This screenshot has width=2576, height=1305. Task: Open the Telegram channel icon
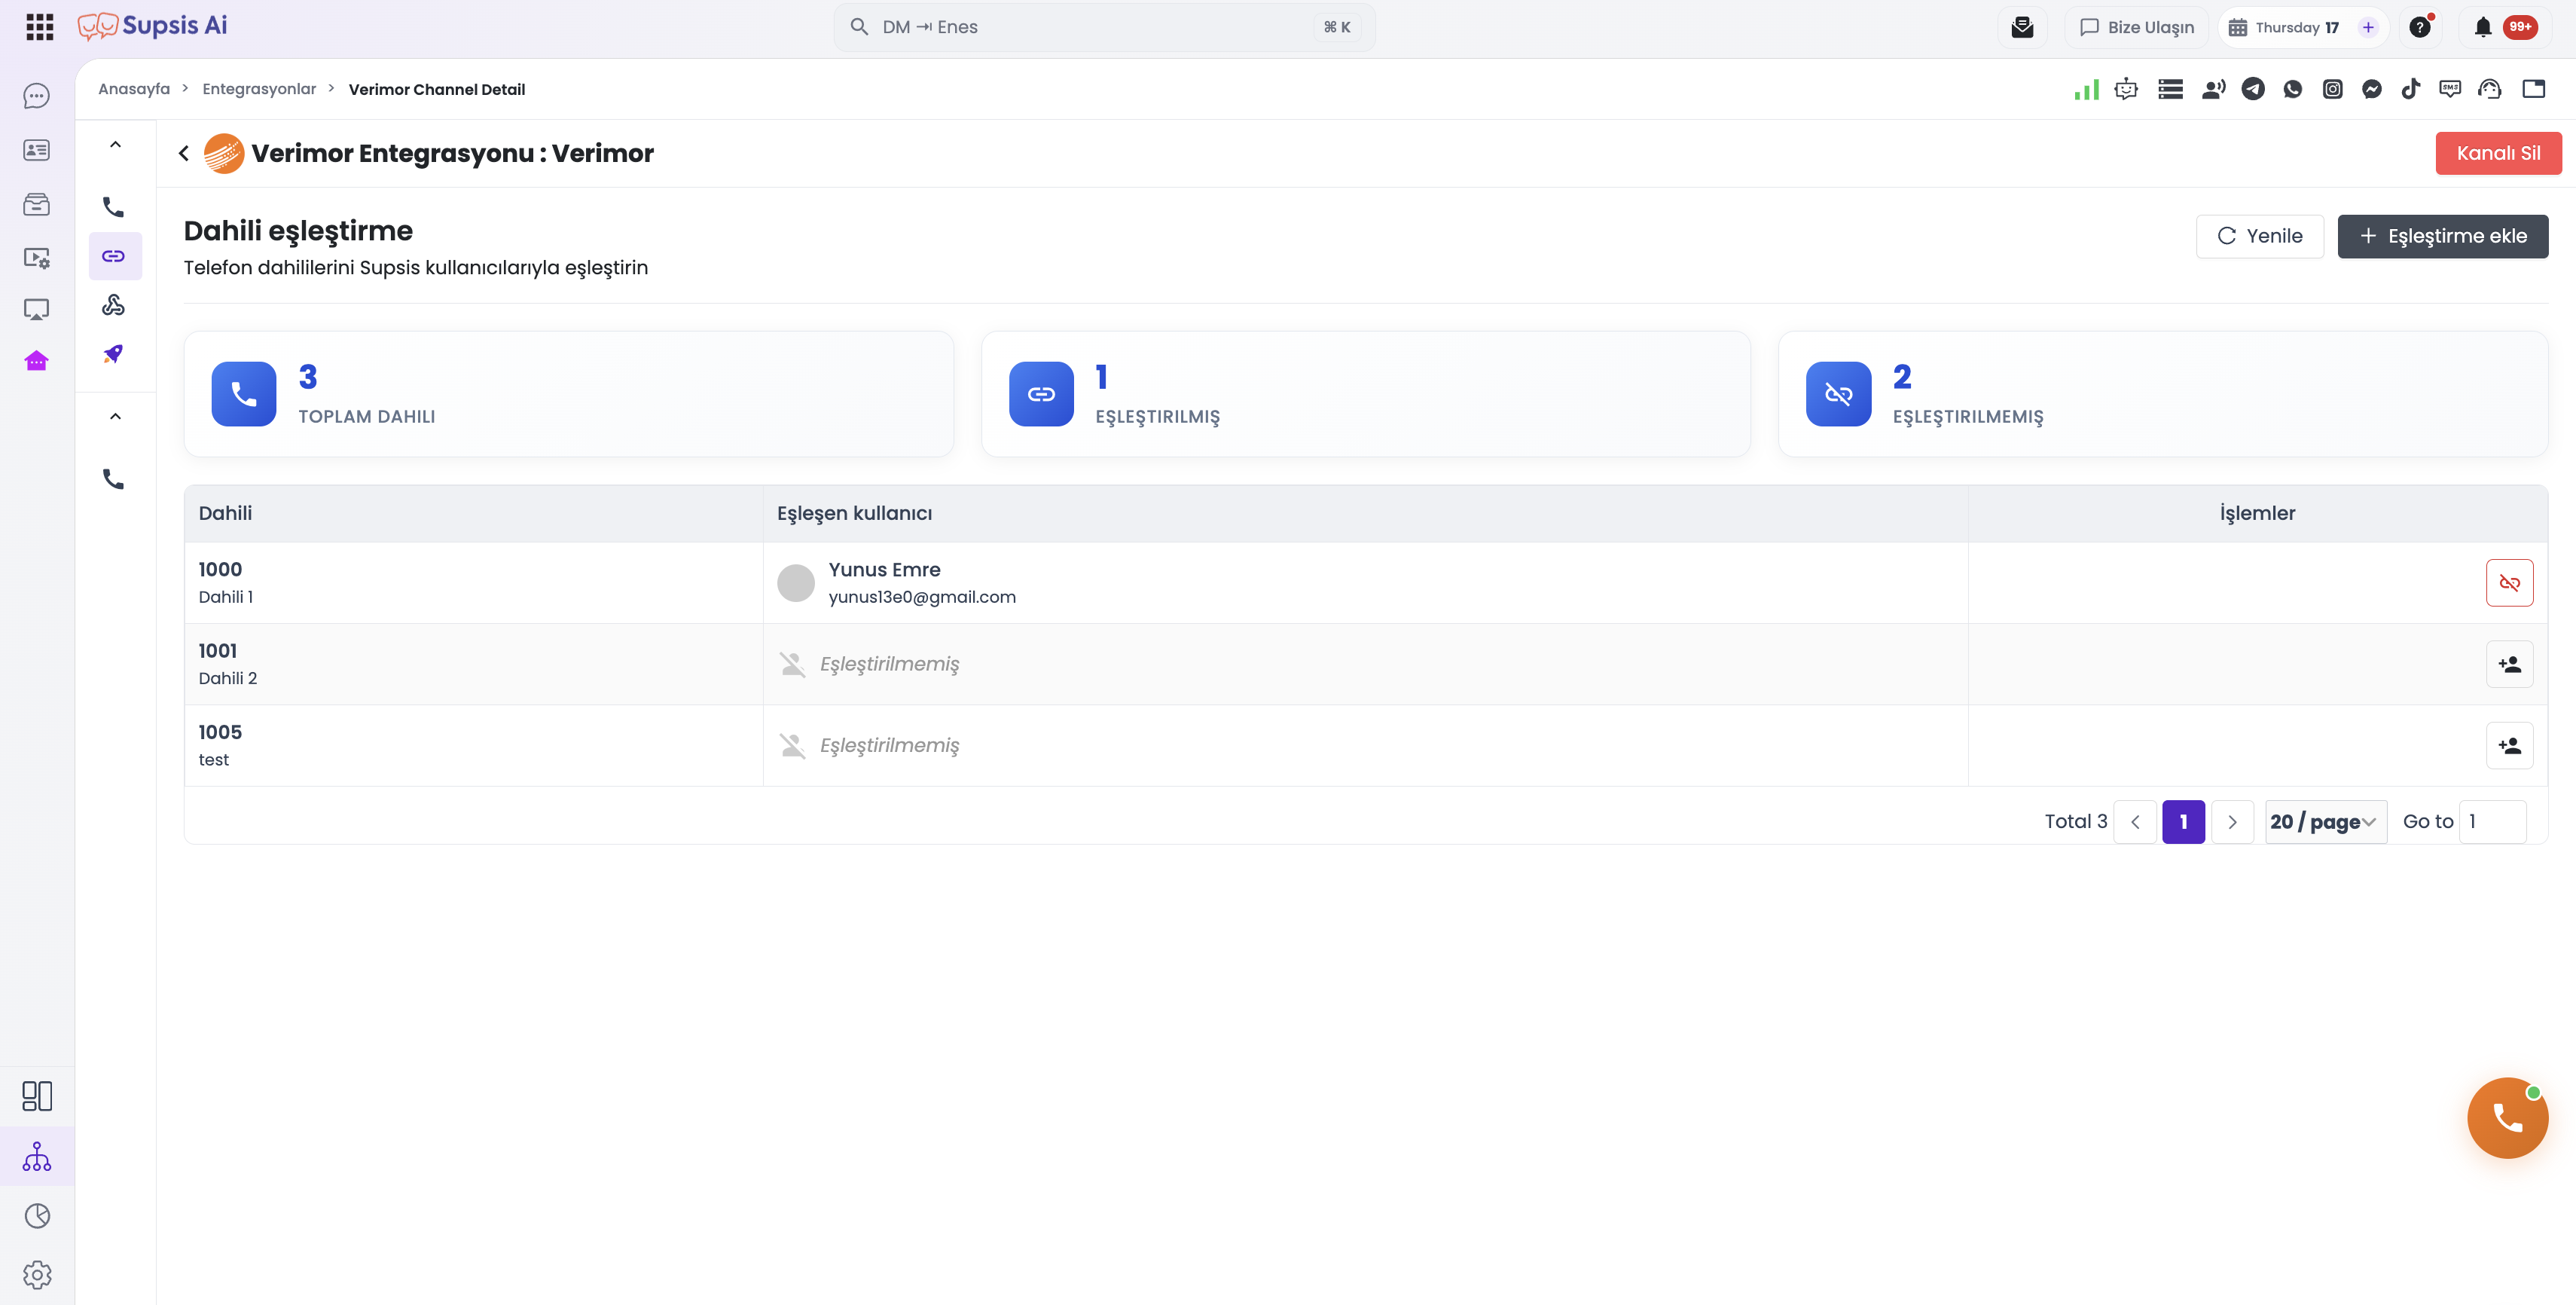pyautogui.click(x=2253, y=89)
